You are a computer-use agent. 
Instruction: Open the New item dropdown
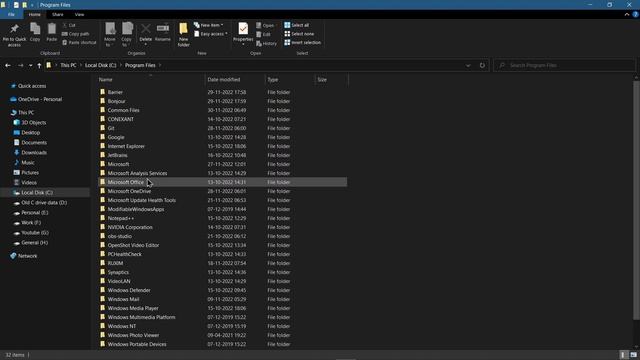click(209, 25)
